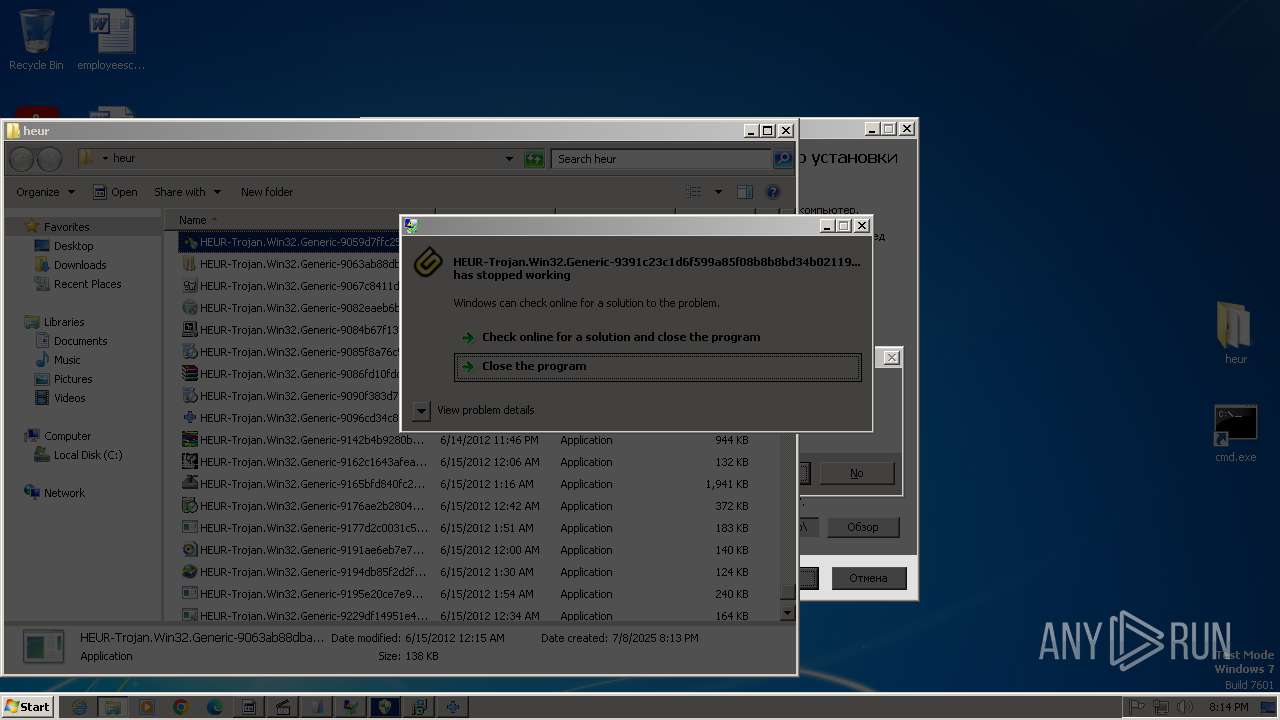
Task: Click the No button in background dialog
Action: 857,473
